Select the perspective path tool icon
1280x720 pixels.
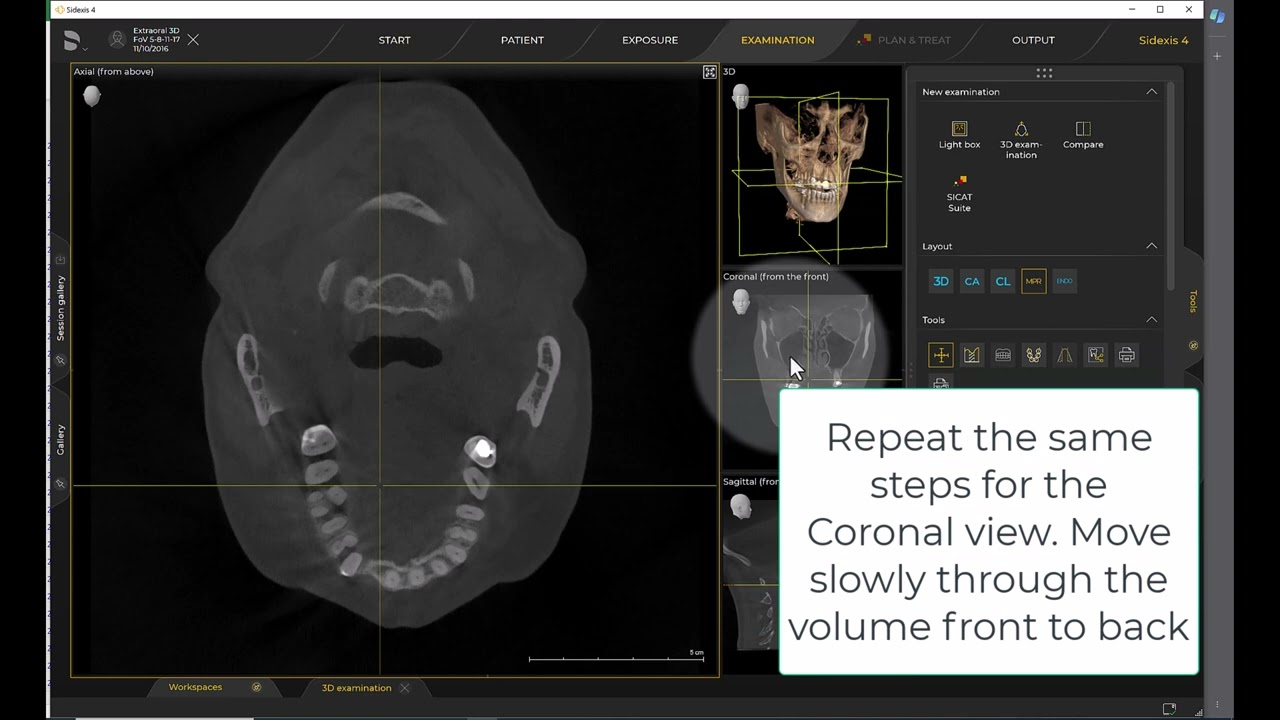coord(1065,355)
